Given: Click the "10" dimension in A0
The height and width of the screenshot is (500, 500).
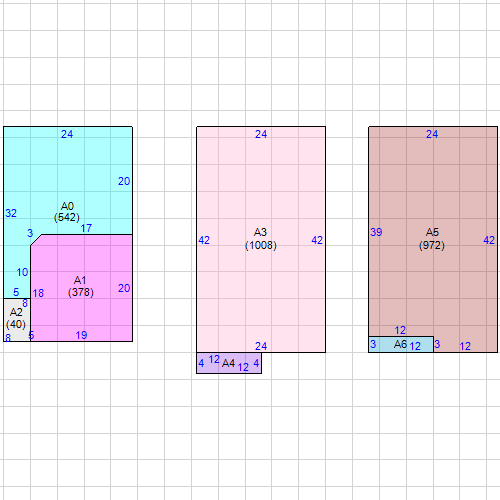Looking at the screenshot, I should (x=22, y=272).
